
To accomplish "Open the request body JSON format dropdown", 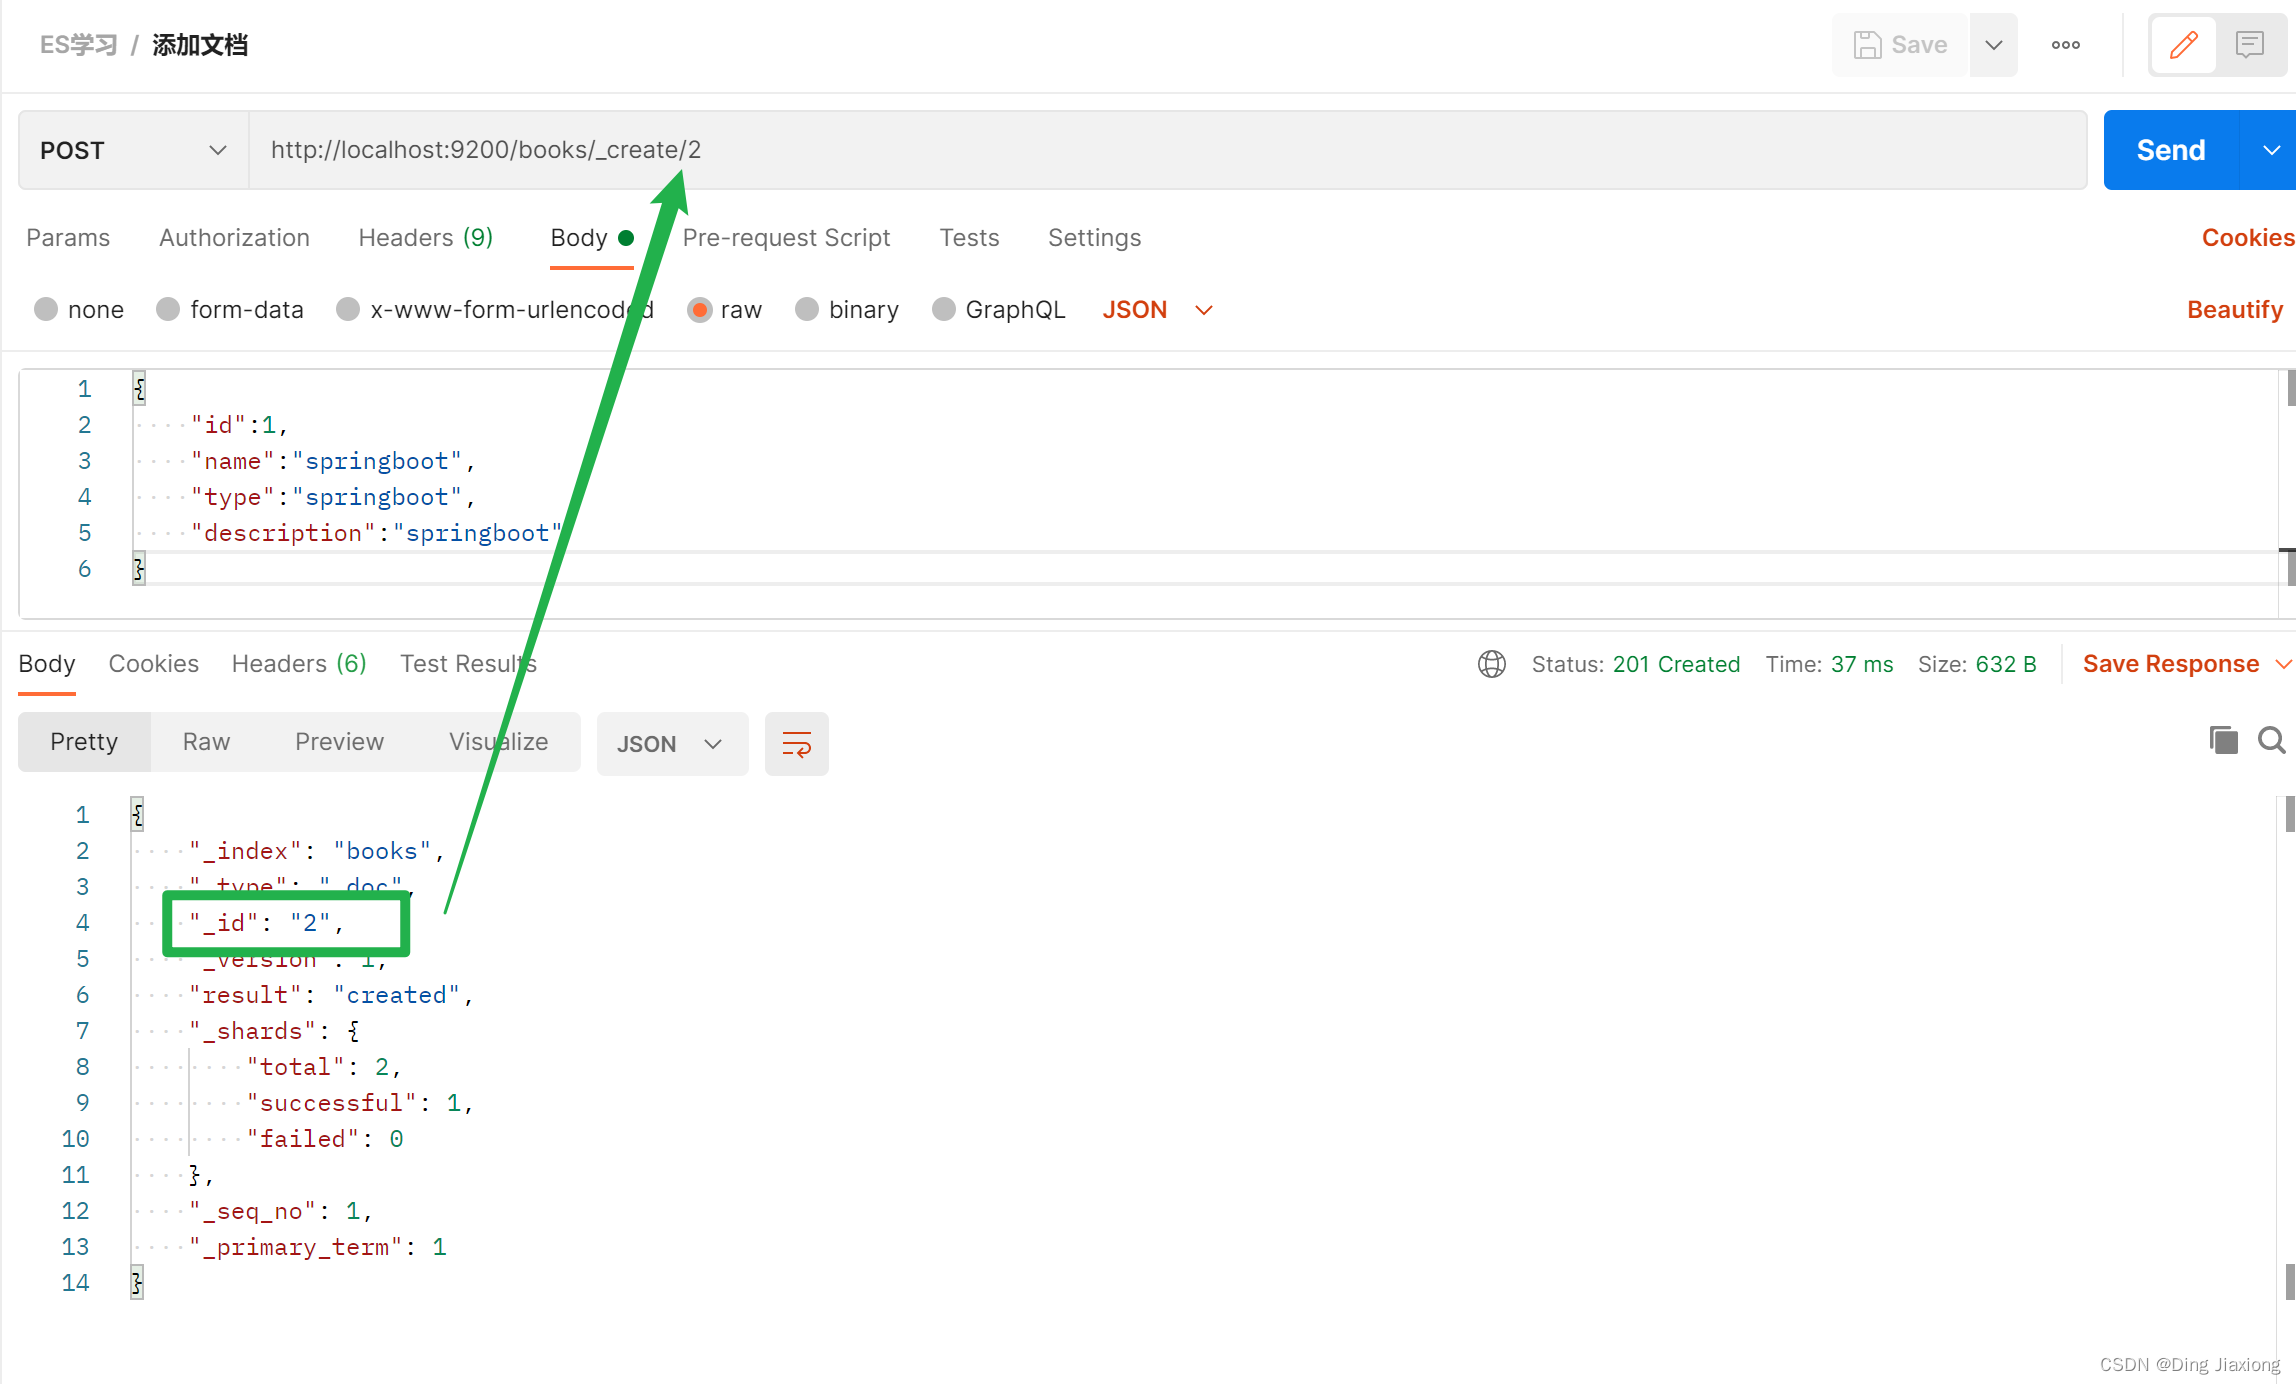I will click(x=1157, y=310).
